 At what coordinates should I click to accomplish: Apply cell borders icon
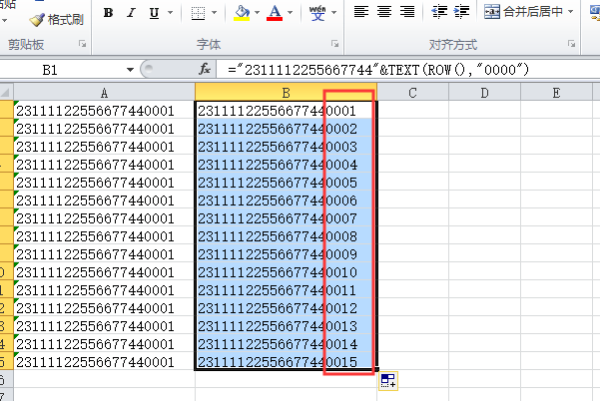(x=198, y=13)
